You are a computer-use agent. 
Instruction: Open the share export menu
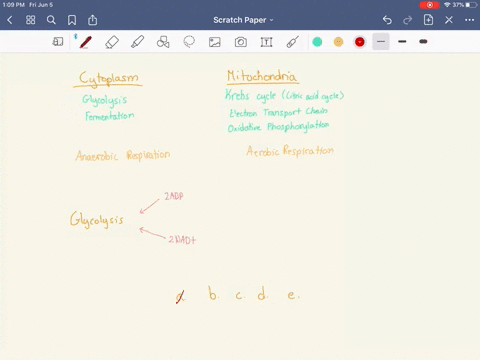(x=92, y=20)
